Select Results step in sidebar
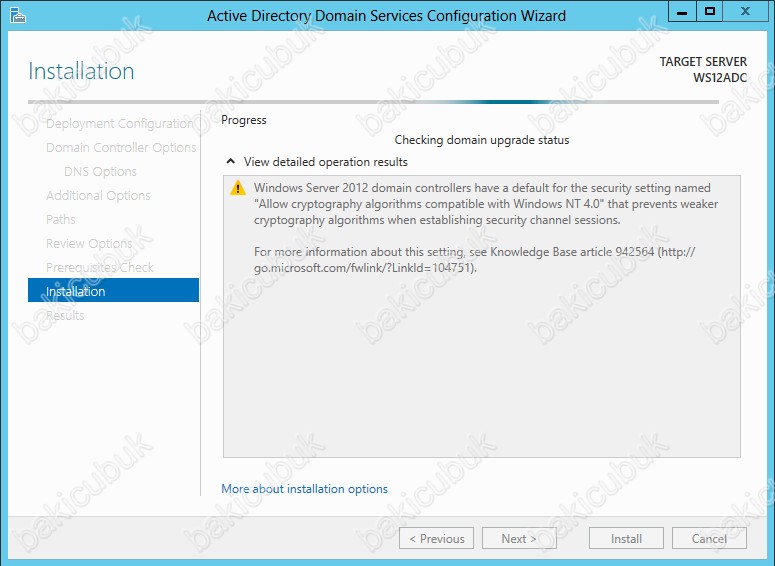 click(65, 315)
